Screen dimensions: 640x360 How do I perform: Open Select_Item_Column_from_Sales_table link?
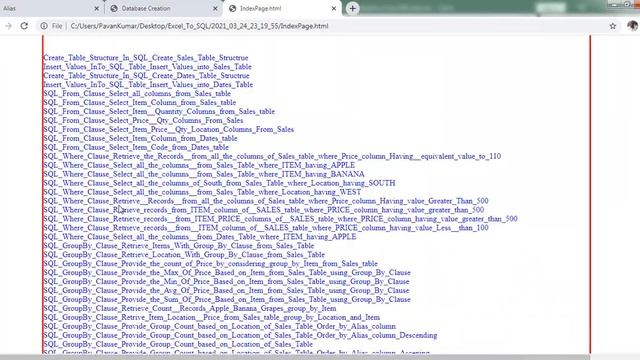click(139, 102)
